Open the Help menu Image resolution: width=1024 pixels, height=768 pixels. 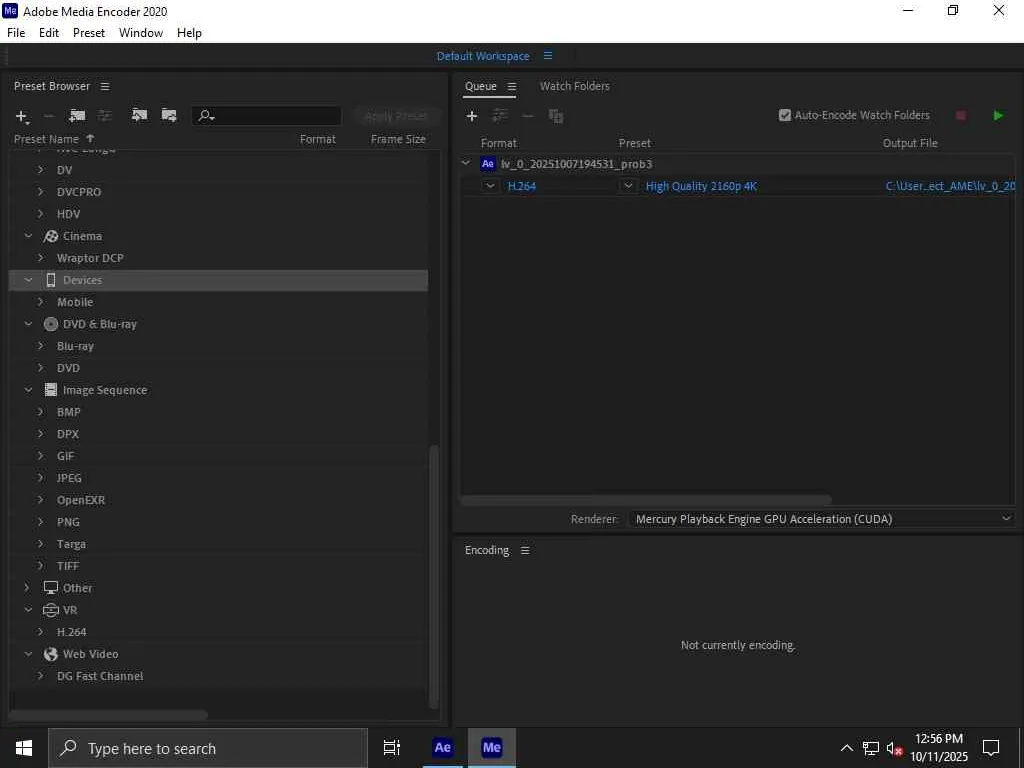[189, 33]
